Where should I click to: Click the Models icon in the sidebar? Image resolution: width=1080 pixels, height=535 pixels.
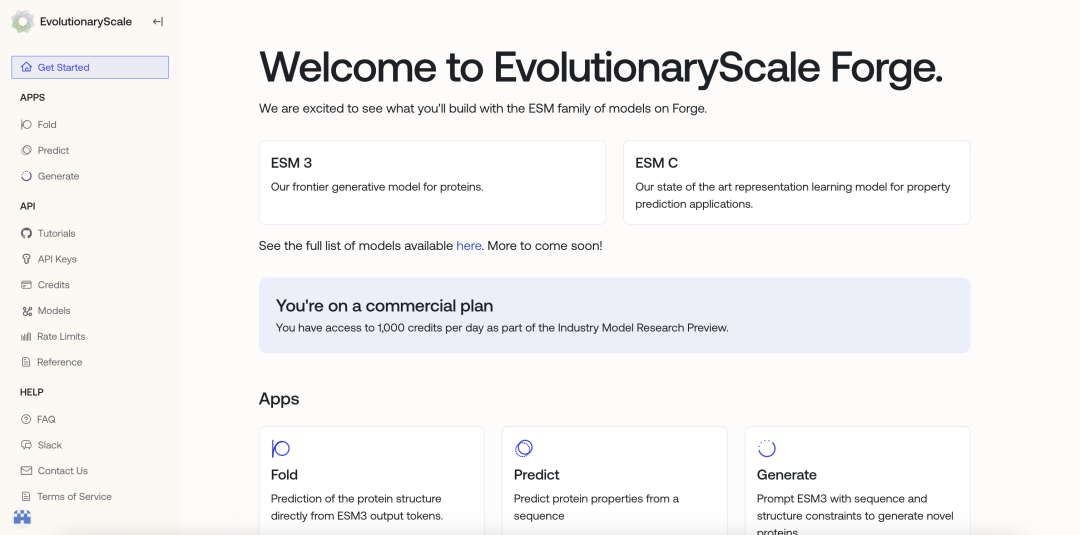click(27, 311)
